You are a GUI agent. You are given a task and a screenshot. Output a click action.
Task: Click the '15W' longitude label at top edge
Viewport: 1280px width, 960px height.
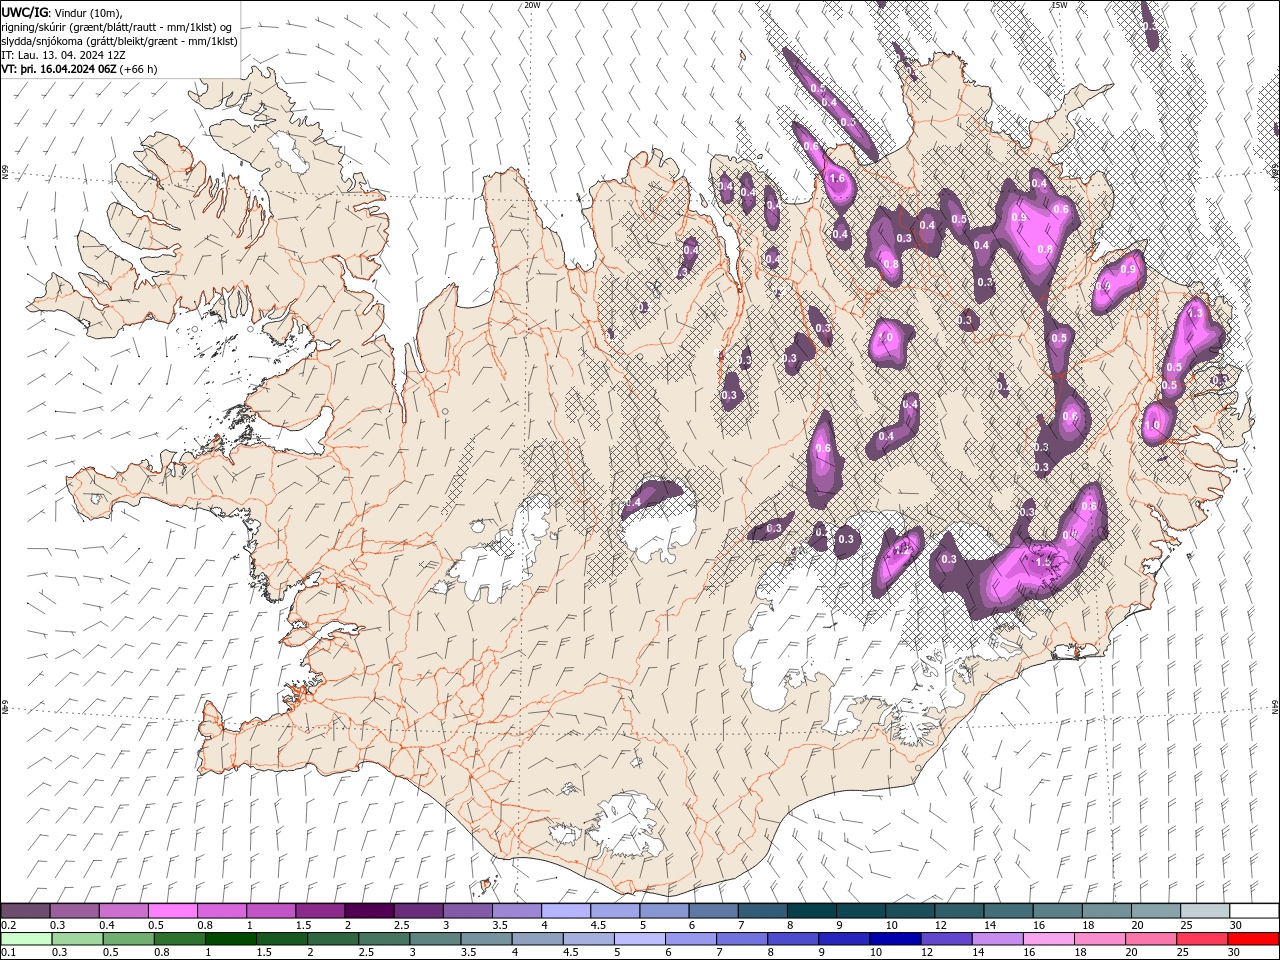click(x=1058, y=5)
